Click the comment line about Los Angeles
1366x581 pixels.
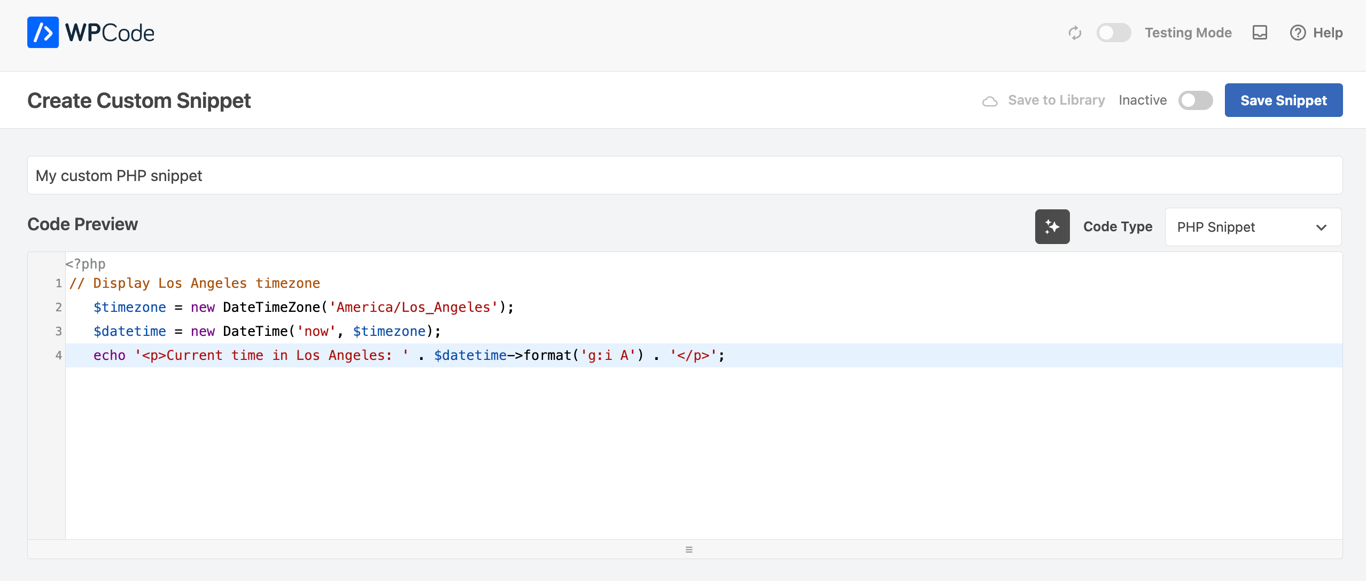point(195,283)
